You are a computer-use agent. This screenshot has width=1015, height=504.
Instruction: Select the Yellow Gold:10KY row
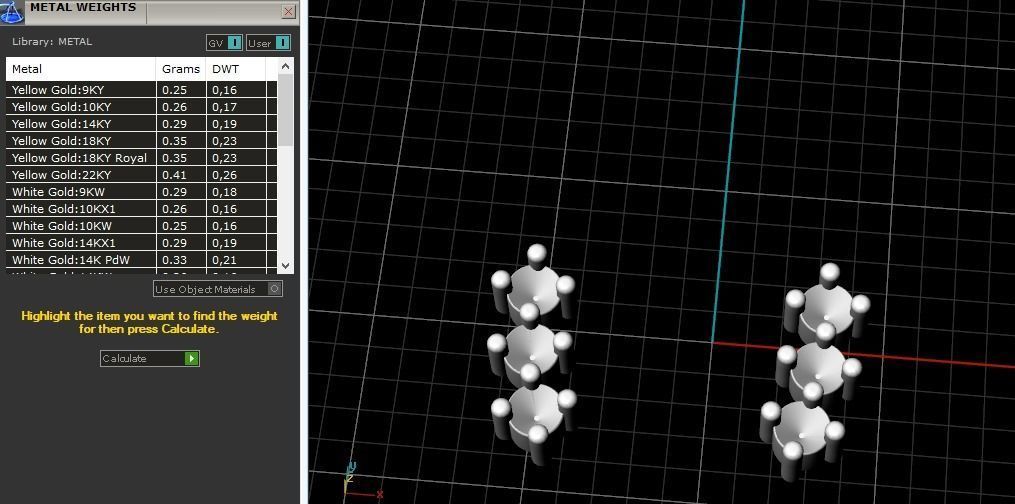141,107
